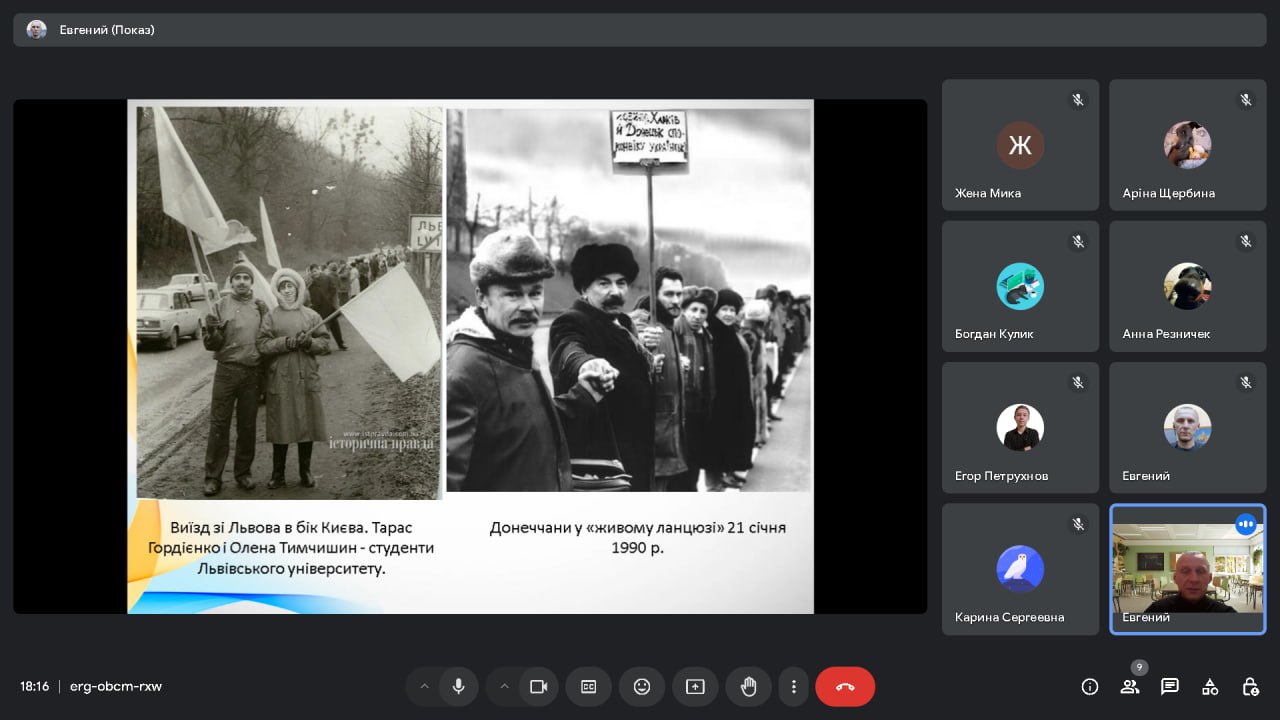Toggle the microphone button
Image resolution: width=1280 pixels, height=720 pixels.
pyautogui.click(x=458, y=686)
